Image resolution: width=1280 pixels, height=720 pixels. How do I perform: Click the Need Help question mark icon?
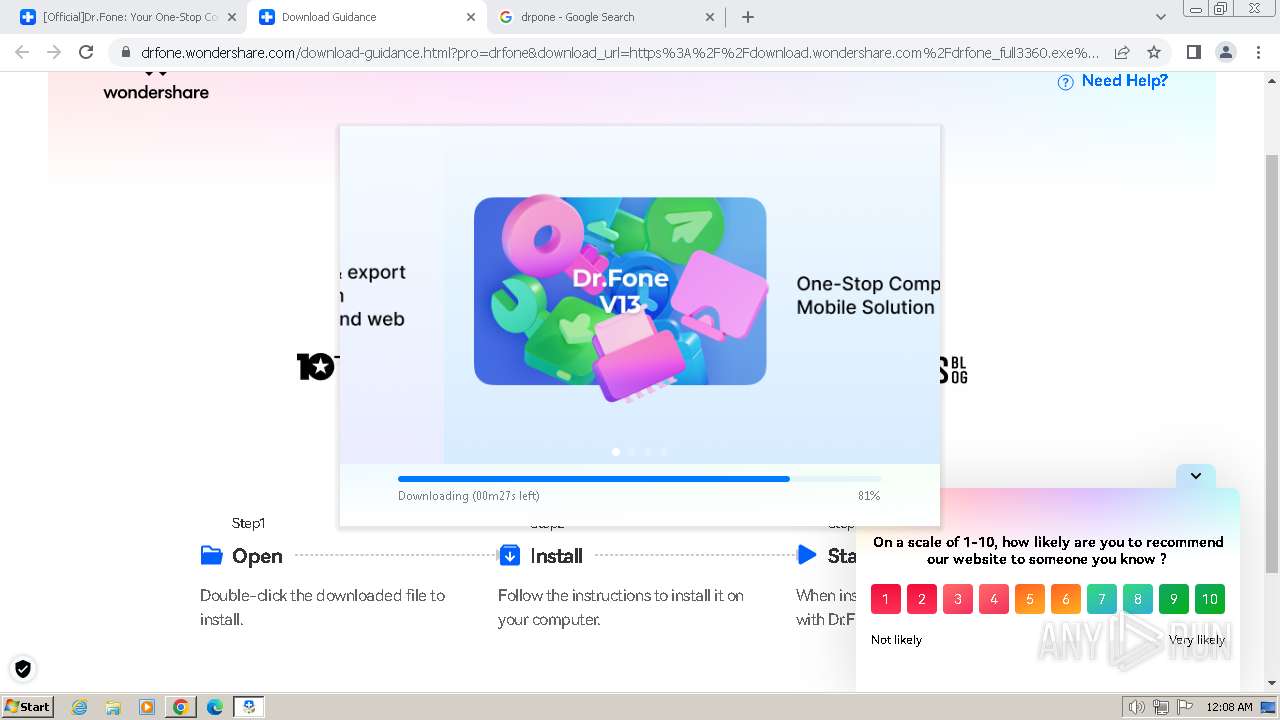click(1066, 82)
